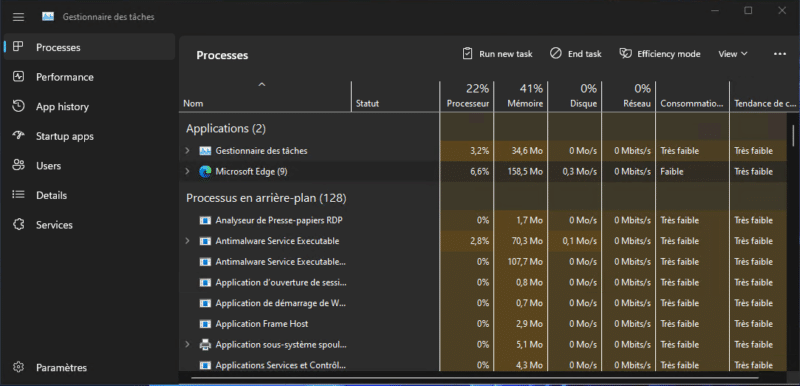
Task: Expand the Antimalware Service Executable 2,8% row
Action: (x=187, y=241)
